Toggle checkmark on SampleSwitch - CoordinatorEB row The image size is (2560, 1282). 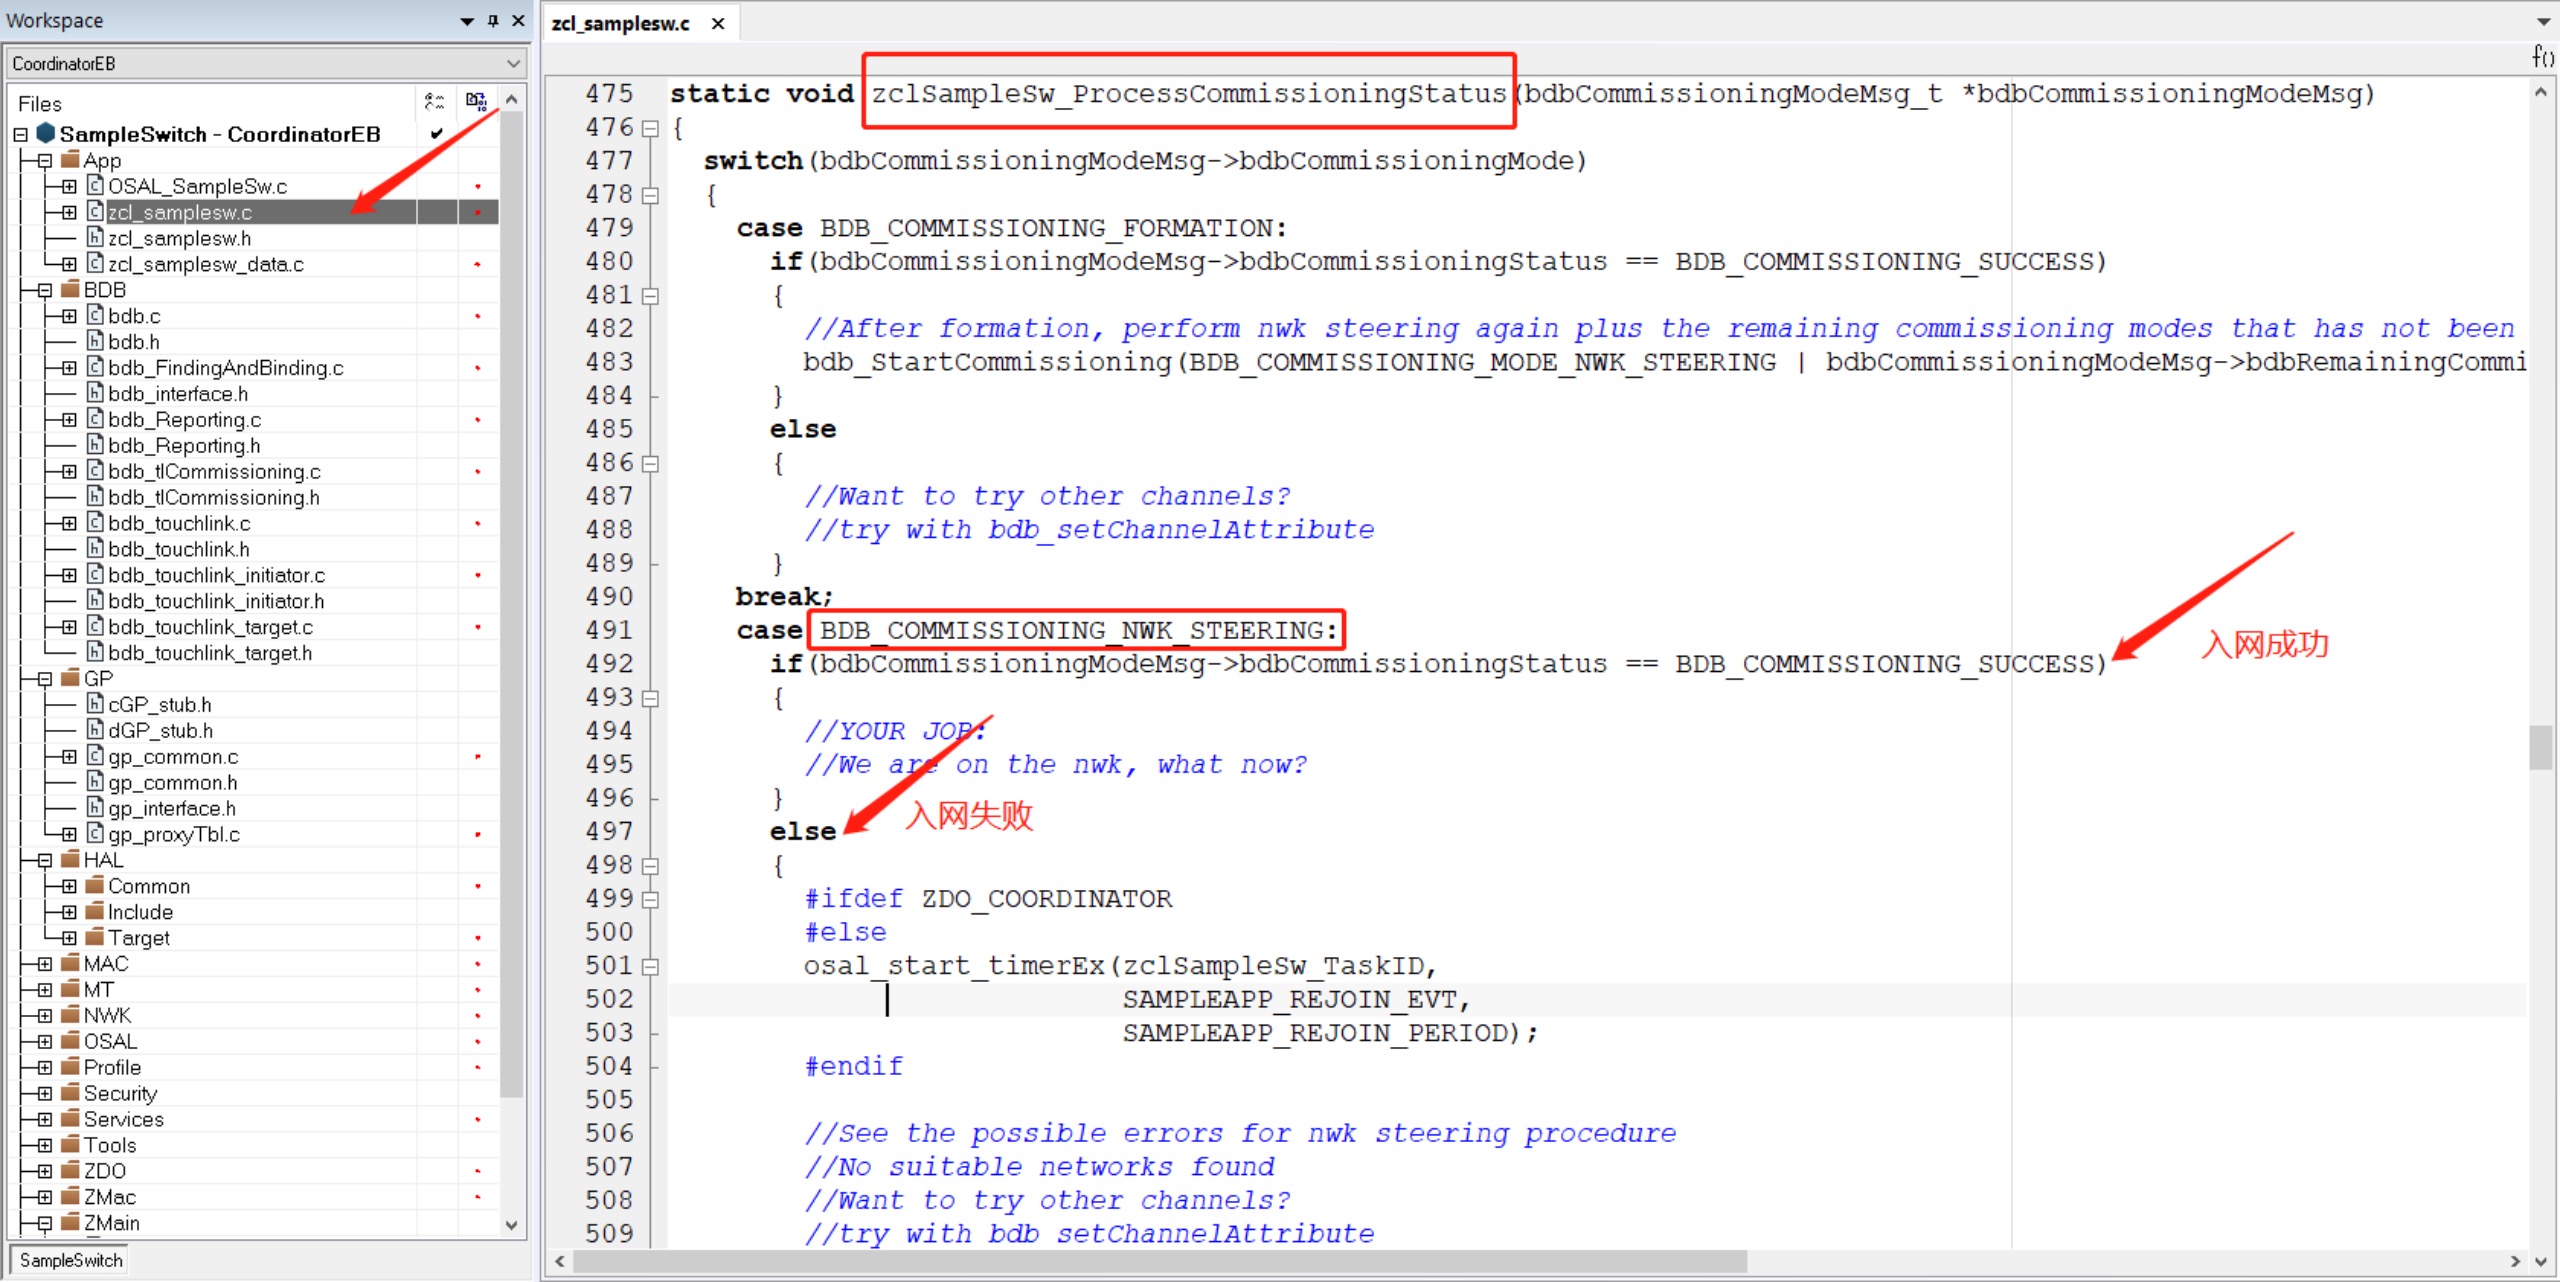click(436, 133)
